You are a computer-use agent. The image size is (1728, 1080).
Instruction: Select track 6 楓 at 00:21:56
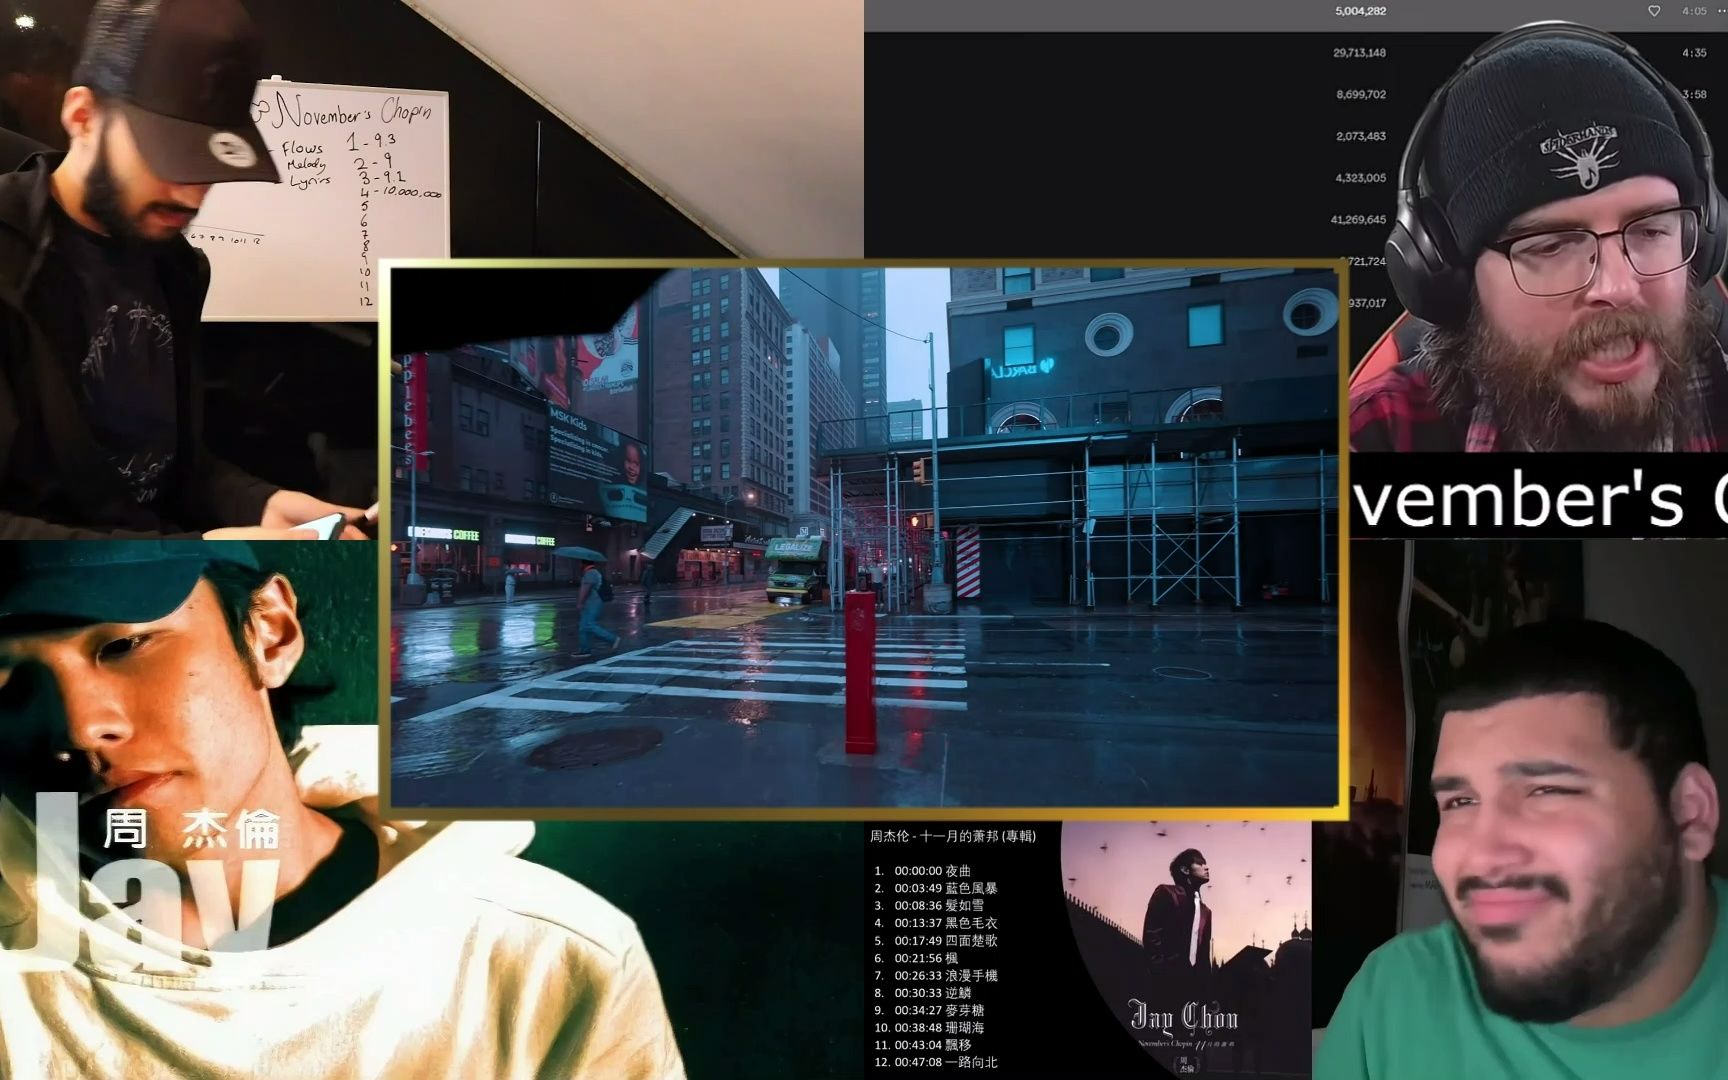click(916, 958)
